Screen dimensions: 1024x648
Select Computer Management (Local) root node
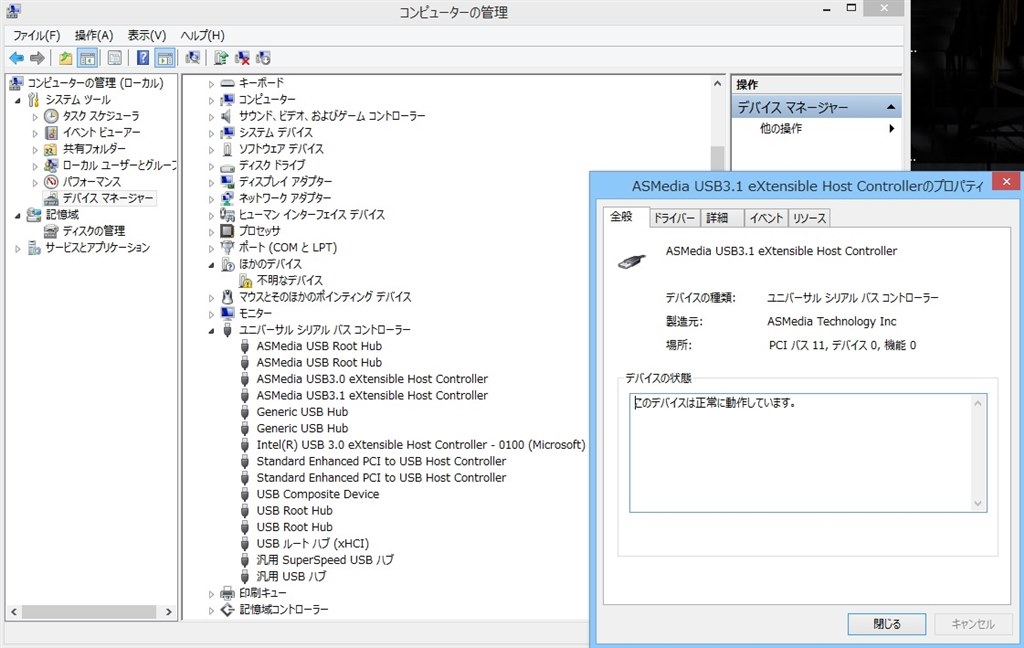(x=95, y=83)
